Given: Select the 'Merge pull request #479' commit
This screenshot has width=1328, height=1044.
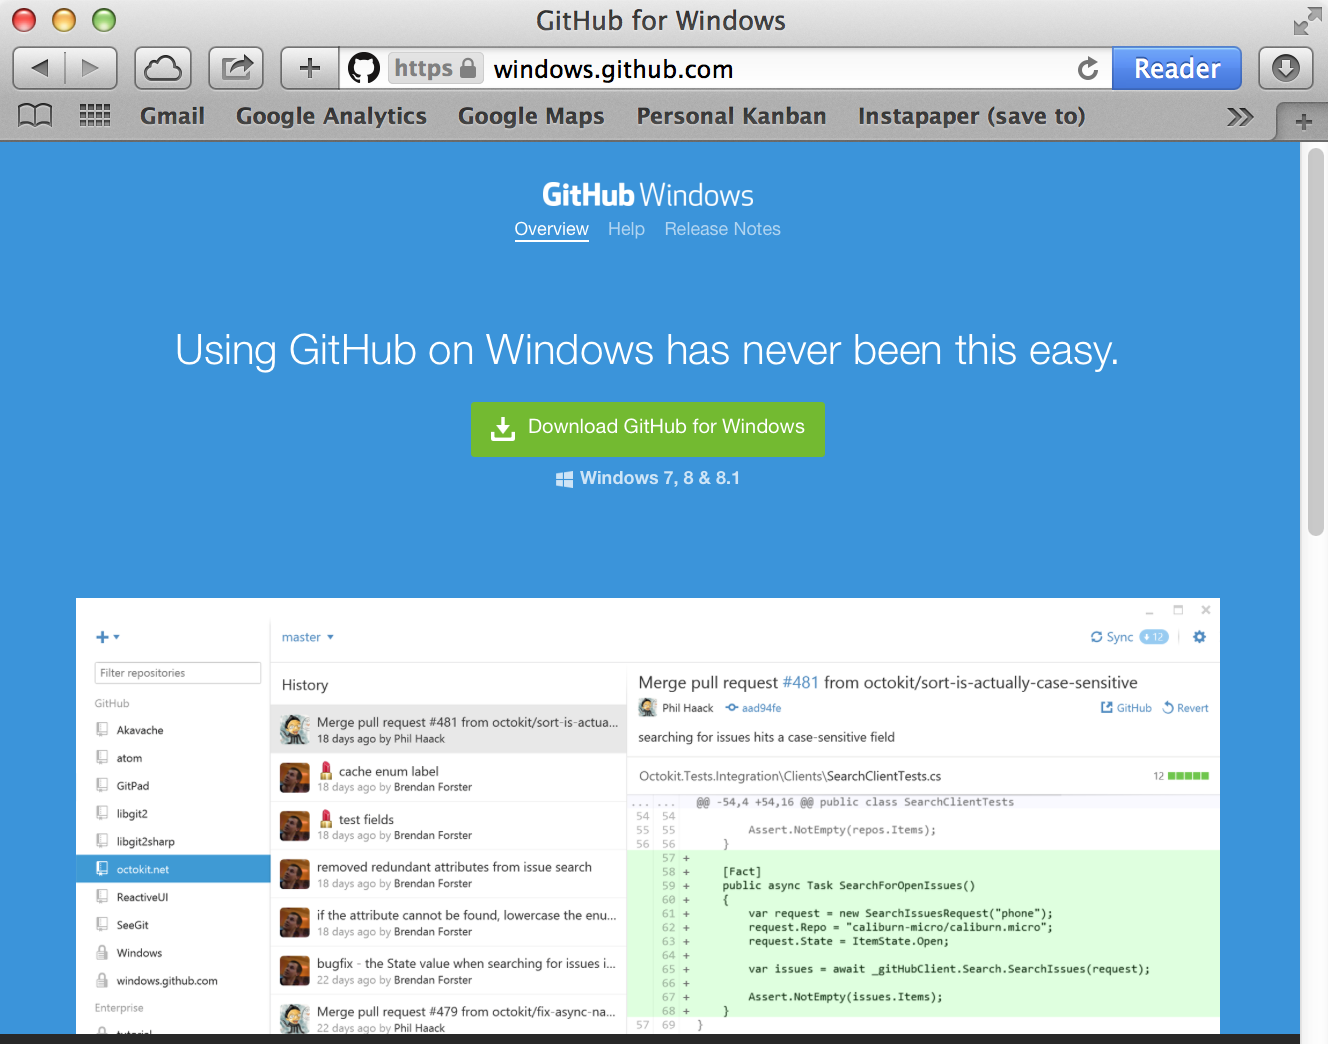Looking at the screenshot, I should 448,1015.
